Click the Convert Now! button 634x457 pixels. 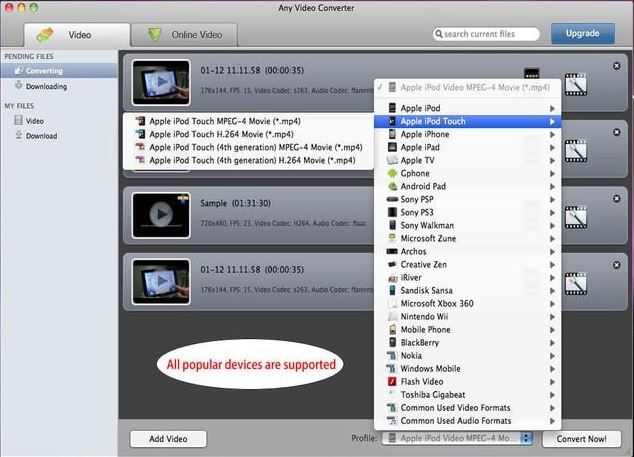point(581,439)
